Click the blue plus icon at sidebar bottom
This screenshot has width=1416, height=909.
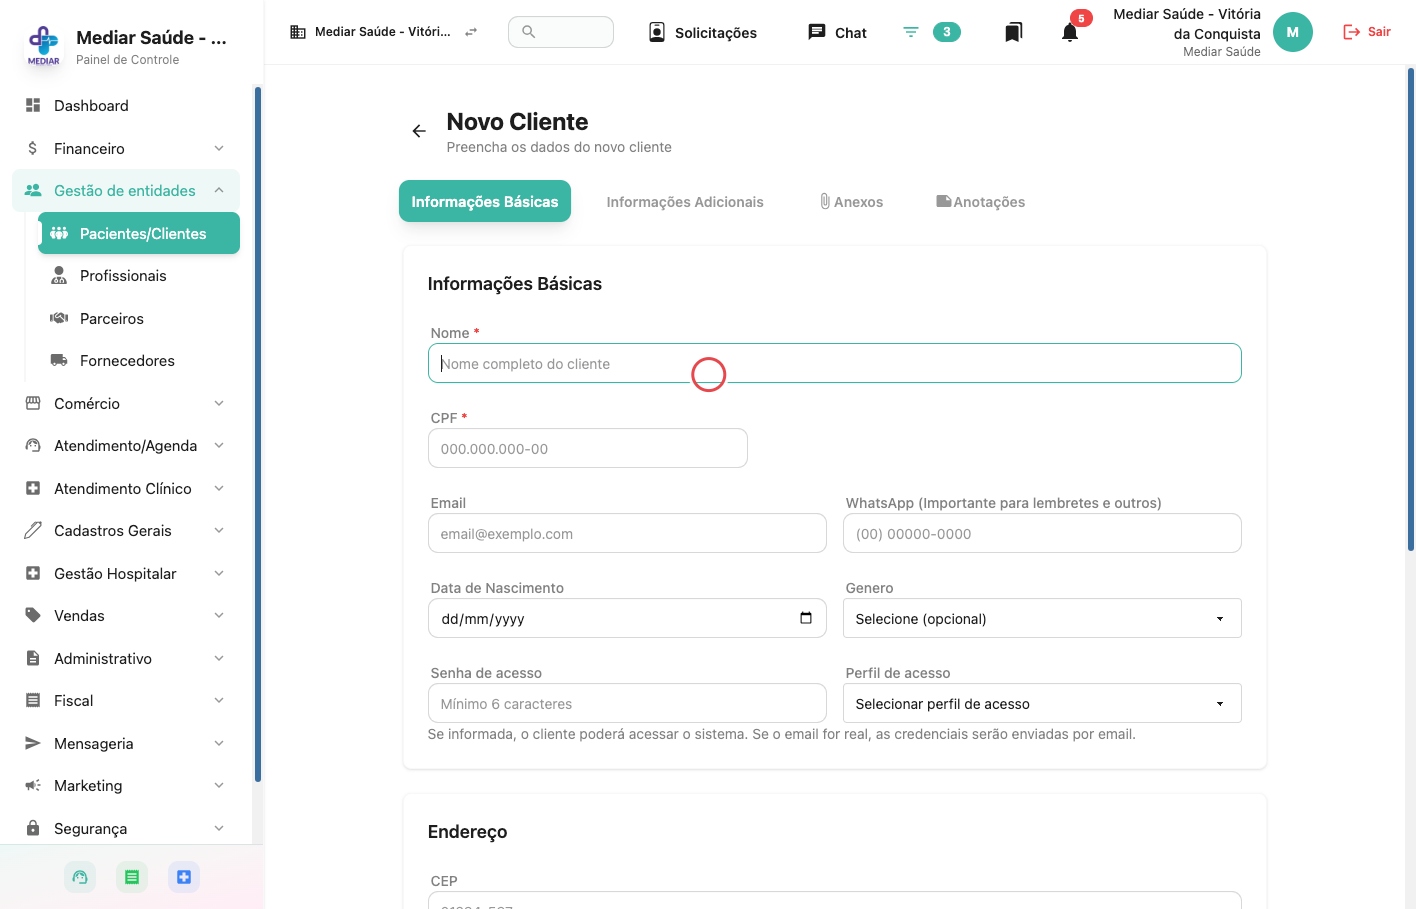click(184, 877)
